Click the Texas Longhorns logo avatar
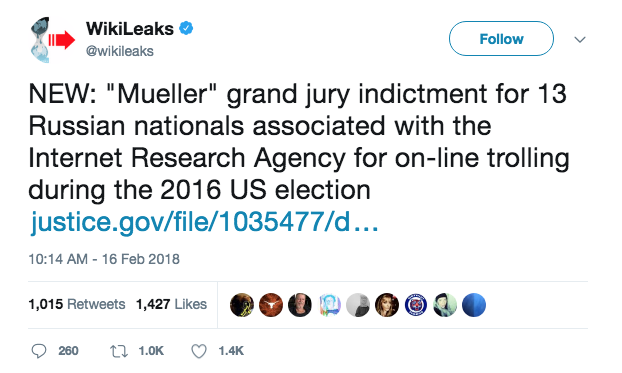The width and height of the screenshot is (622, 373). (x=271, y=305)
